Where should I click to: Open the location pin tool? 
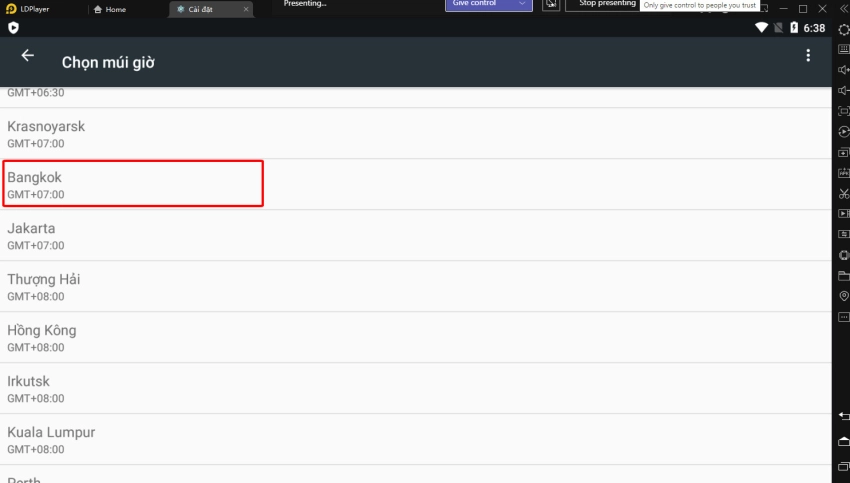pyautogui.click(x=843, y=297)
